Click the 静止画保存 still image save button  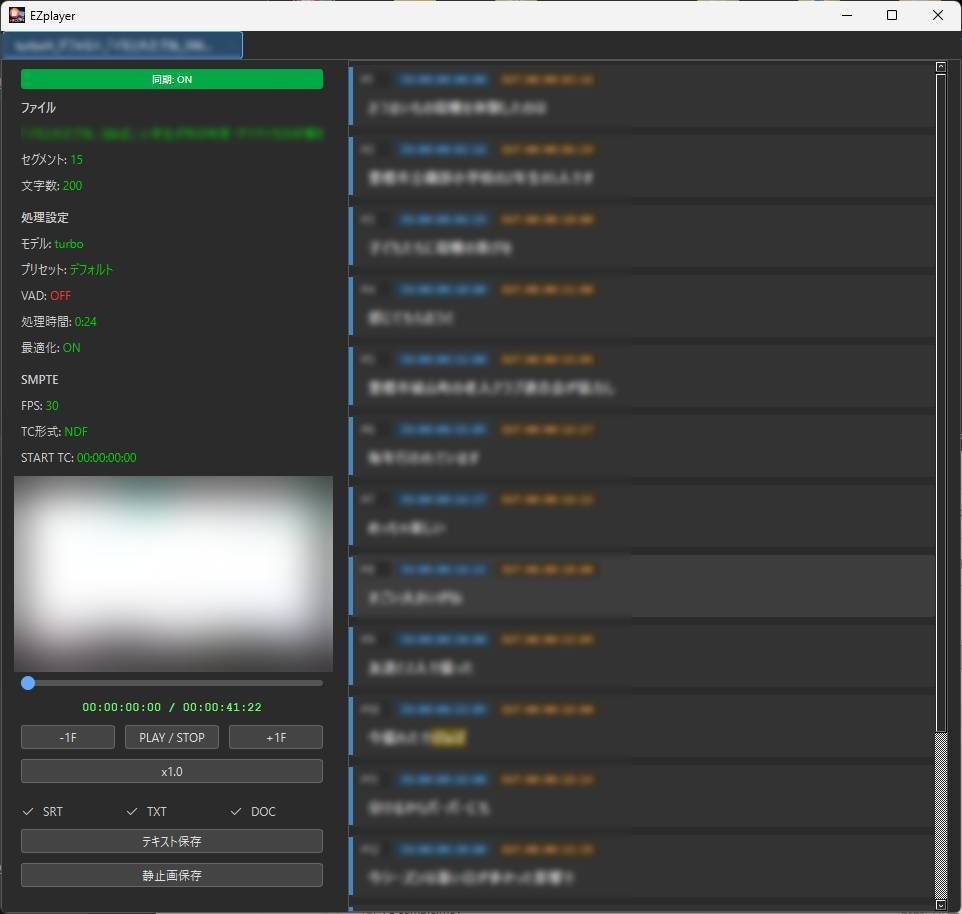click(x=171, y=876)
